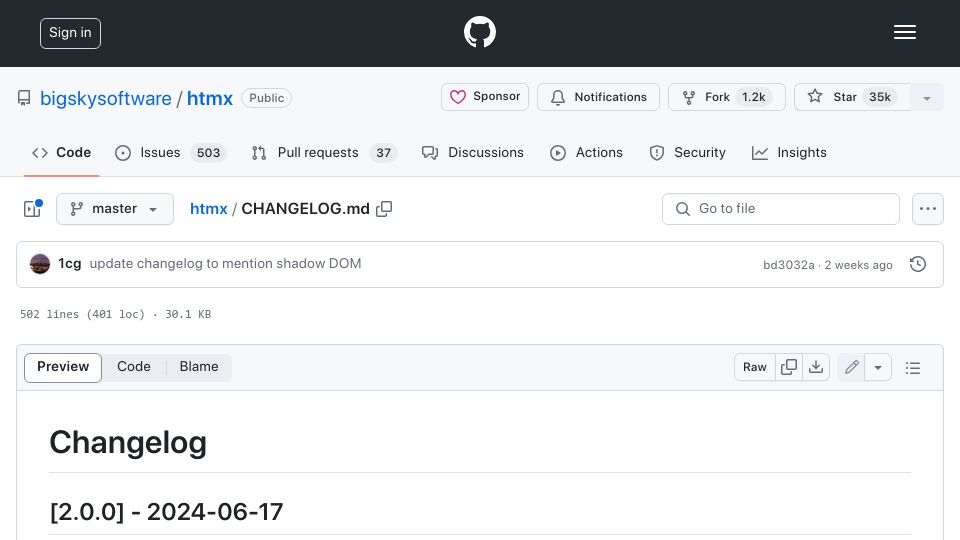Screen dimensions: 960x540
Task: Expand the Star lists dropdown arrow
Action: pyautogui.click(x=926, y=98)
